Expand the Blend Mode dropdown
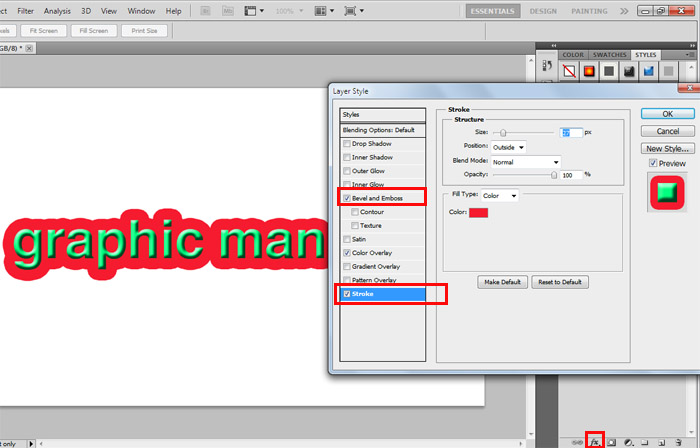700x448 pixels. point(525,161)
